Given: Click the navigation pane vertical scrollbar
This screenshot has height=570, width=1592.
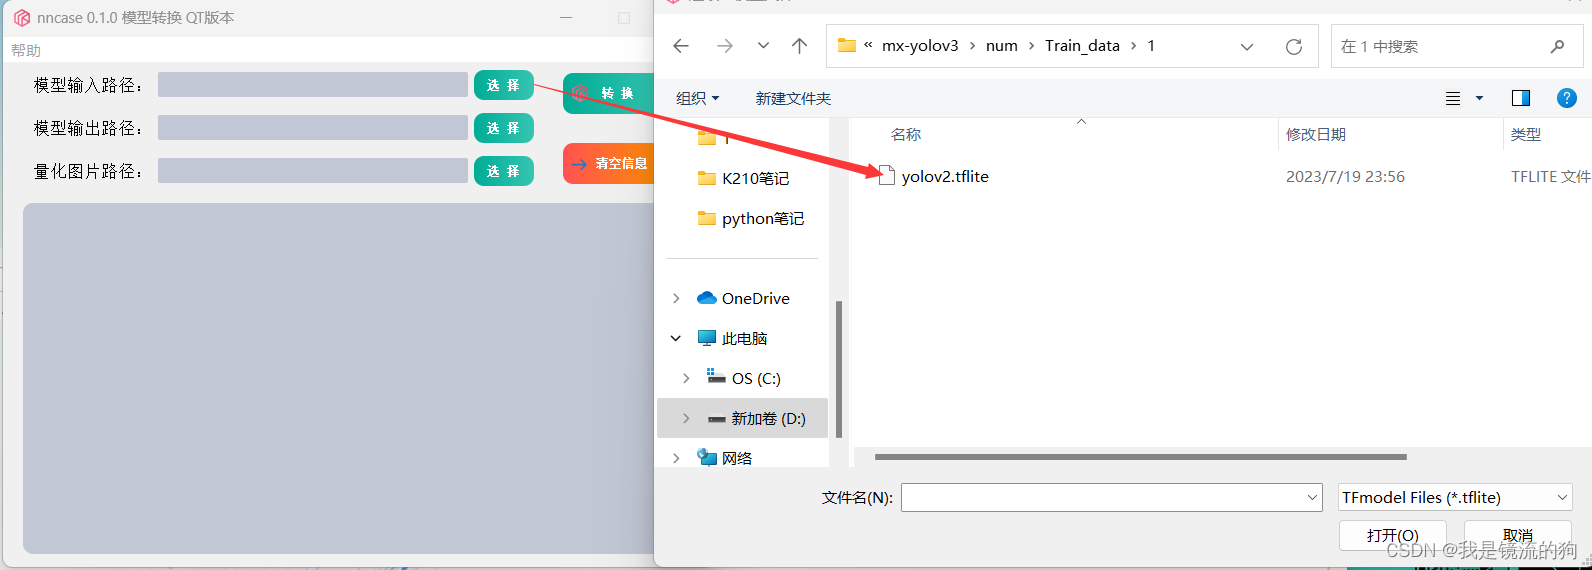Looking at the screenshot, I should tap(839, 369).
